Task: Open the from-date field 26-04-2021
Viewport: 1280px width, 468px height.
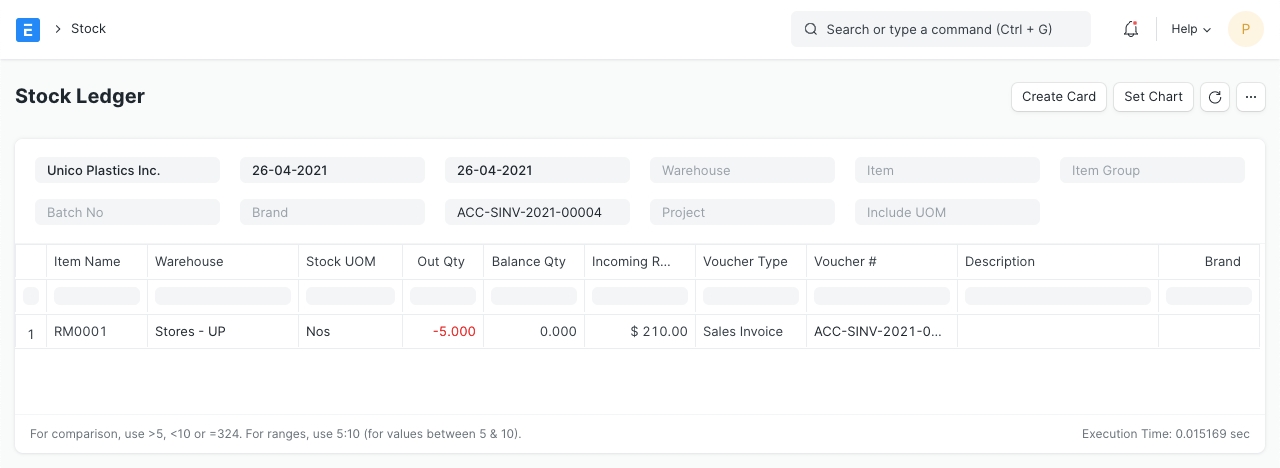Action: 332,170
